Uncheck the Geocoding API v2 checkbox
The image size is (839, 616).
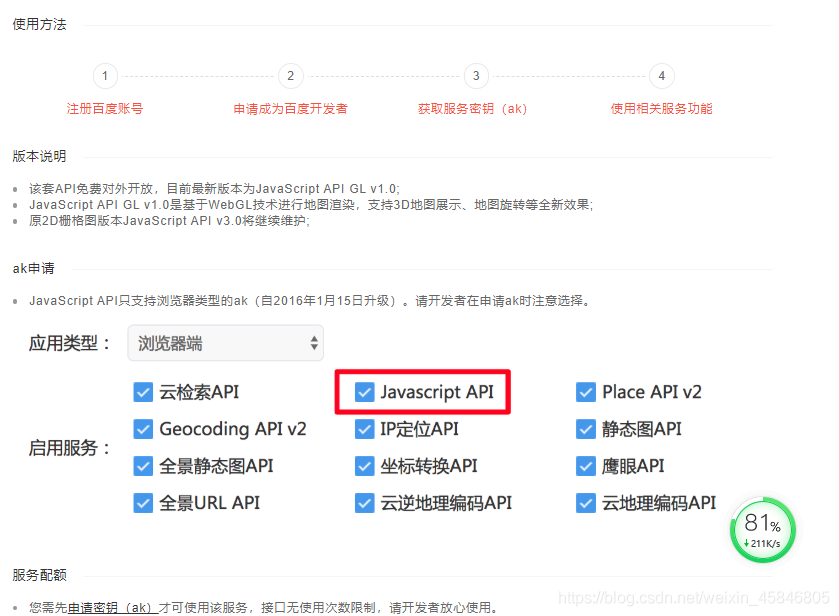point(143,429)
